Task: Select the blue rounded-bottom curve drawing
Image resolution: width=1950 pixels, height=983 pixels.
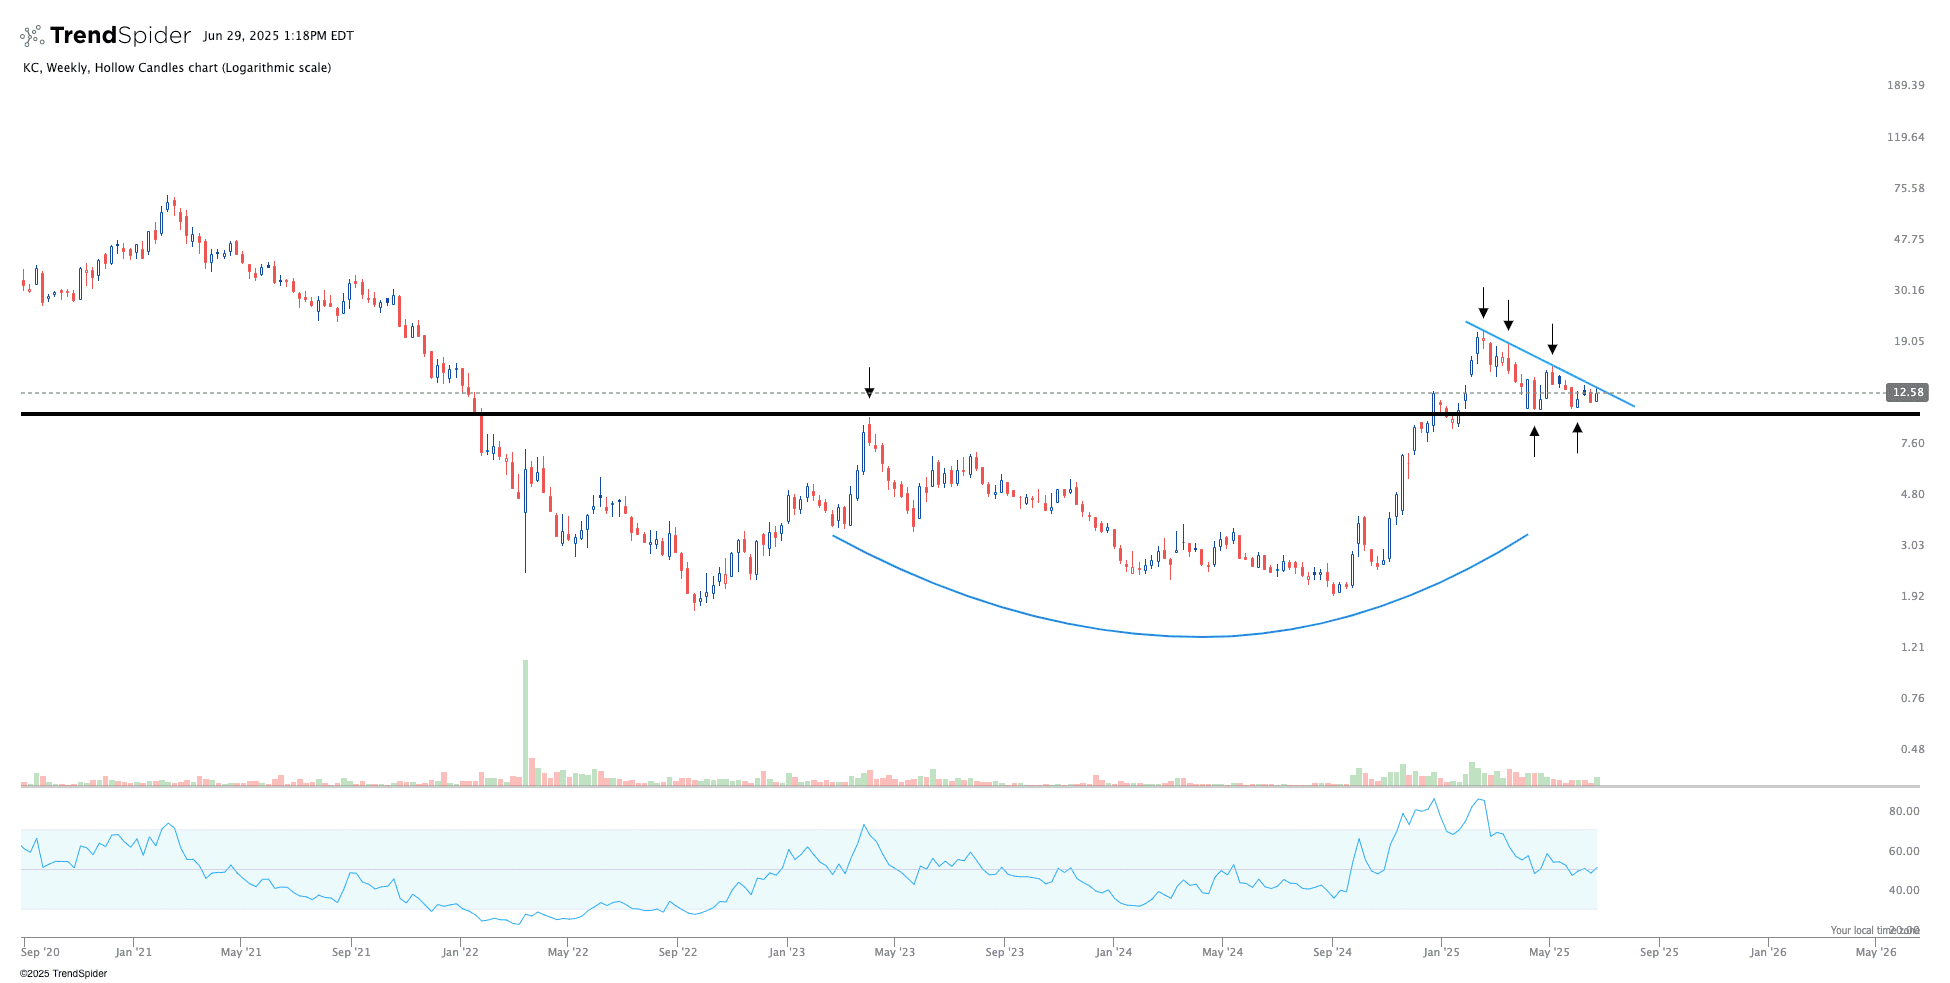Action: tap(1200, 636)
